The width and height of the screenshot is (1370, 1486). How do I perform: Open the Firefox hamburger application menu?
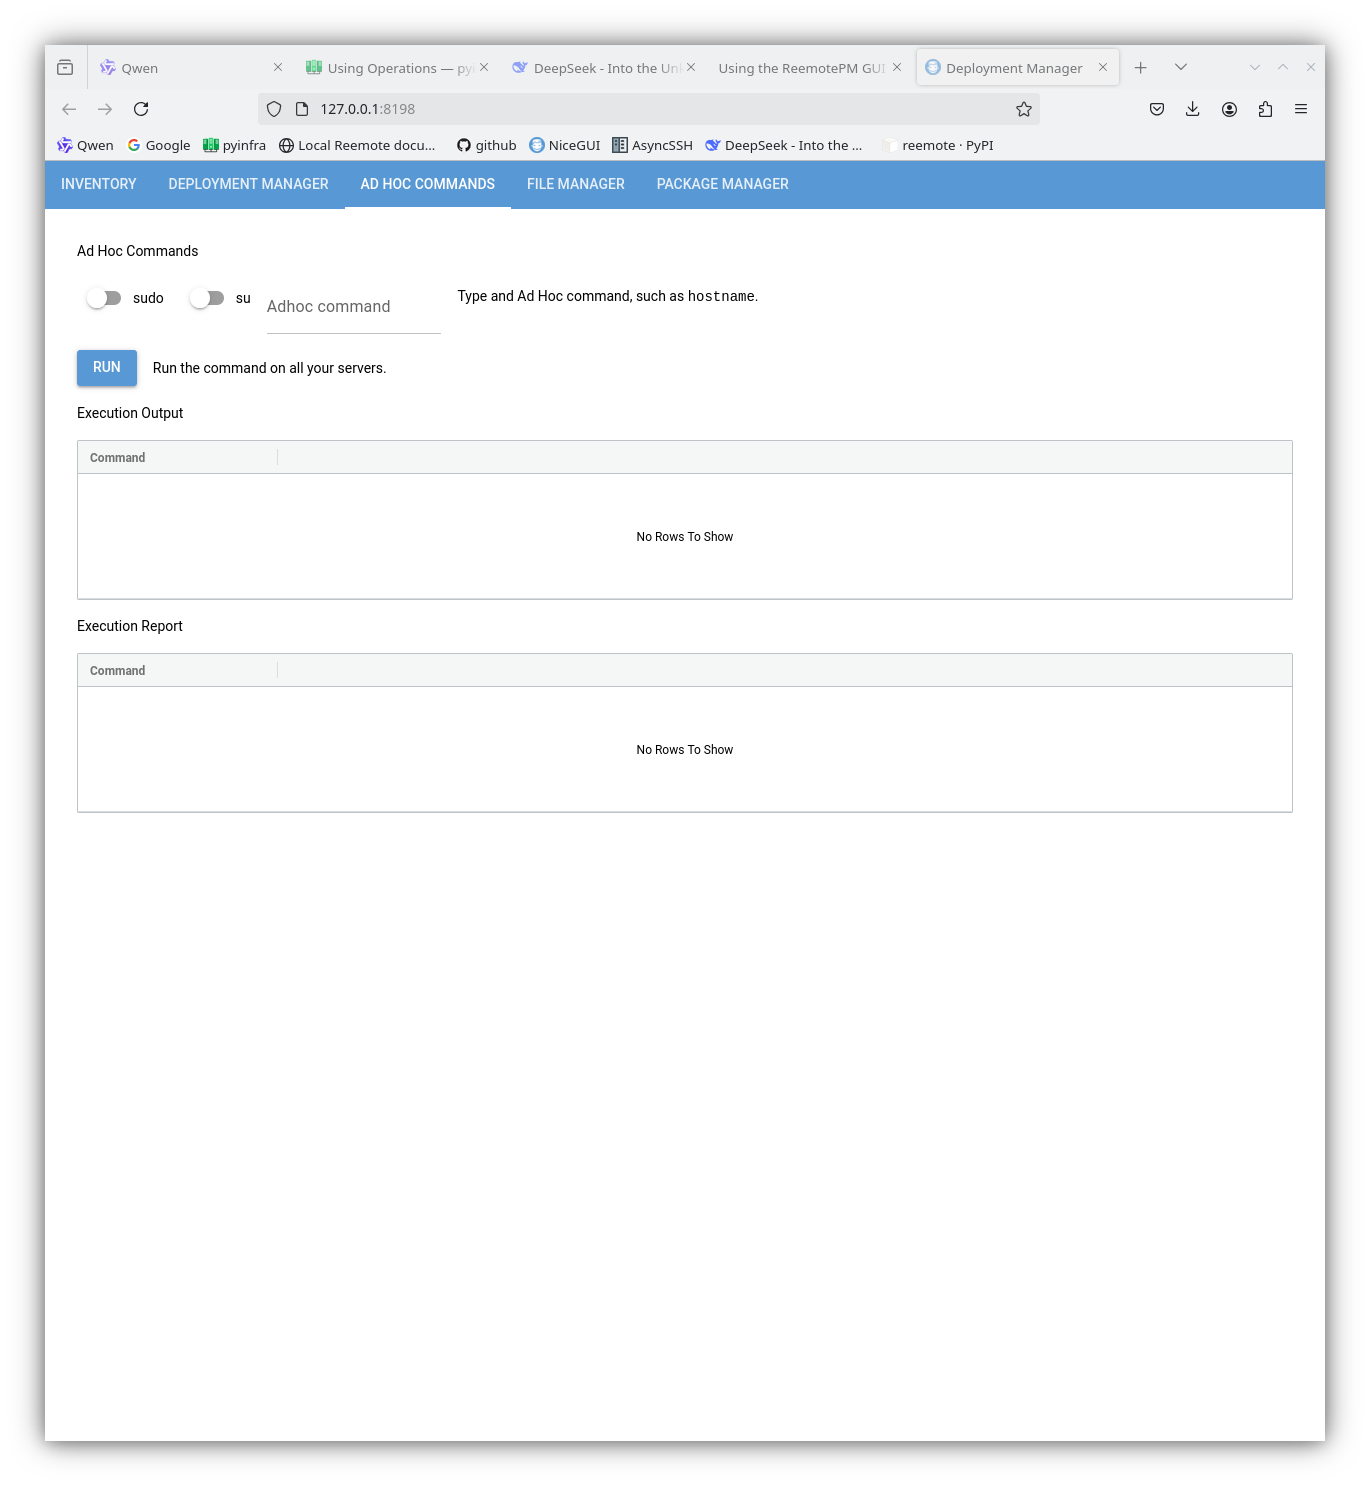[x=1300, y=109]
